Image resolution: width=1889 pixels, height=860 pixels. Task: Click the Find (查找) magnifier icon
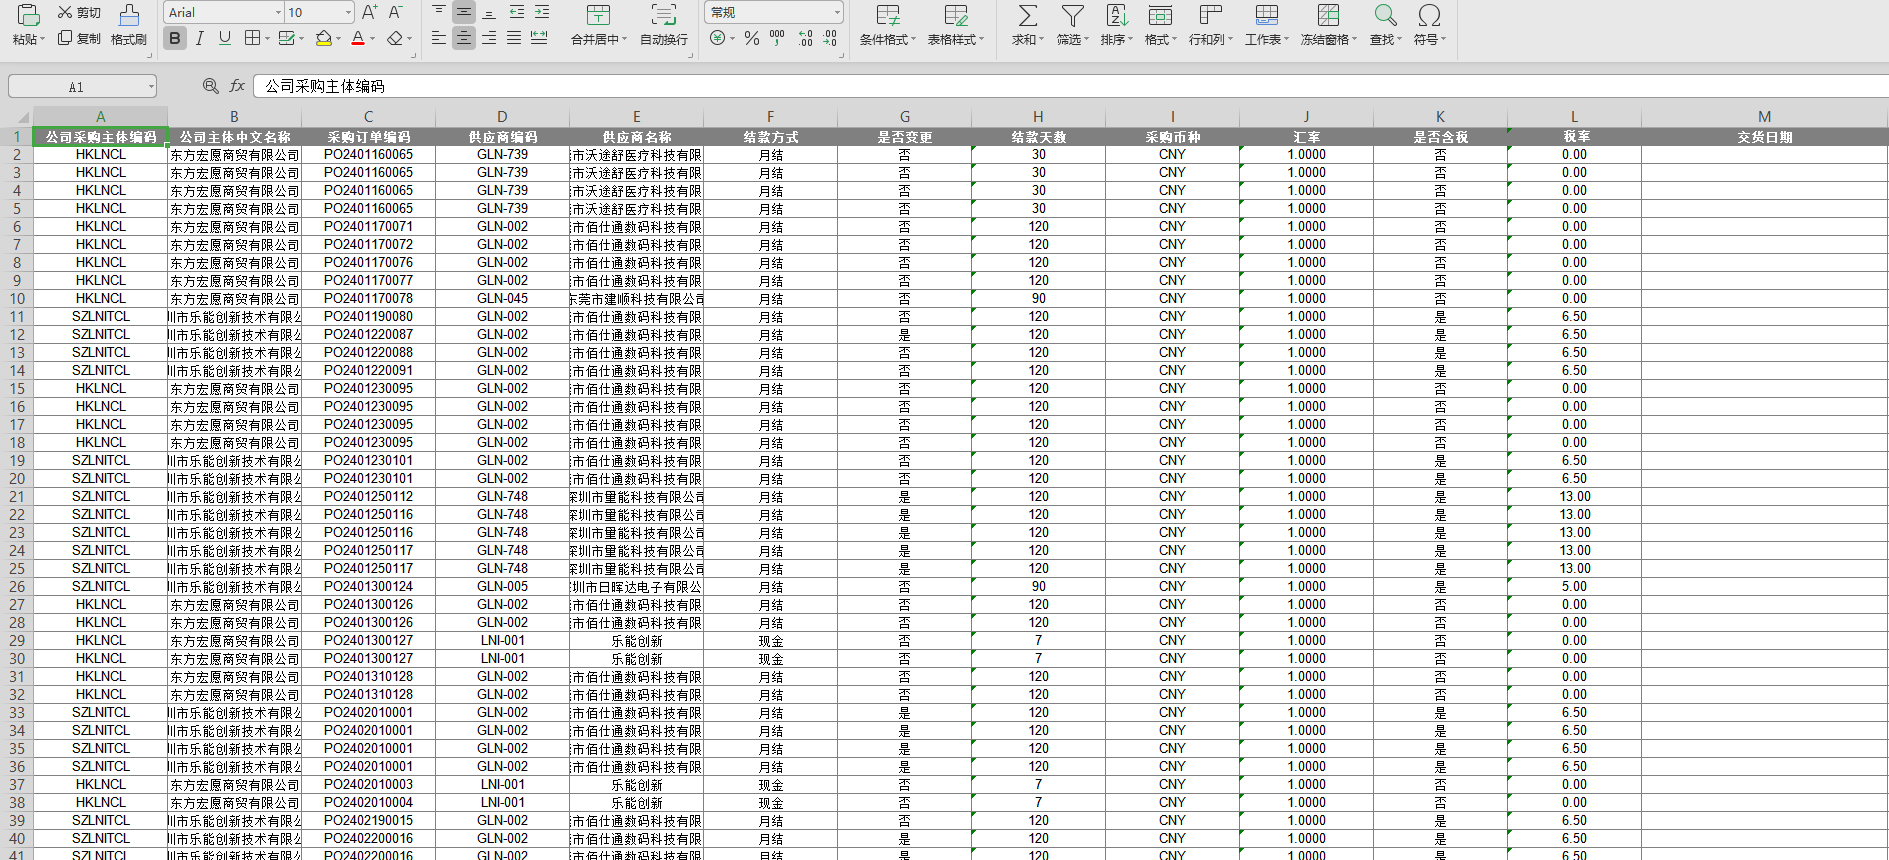[x=1385, y=15]
